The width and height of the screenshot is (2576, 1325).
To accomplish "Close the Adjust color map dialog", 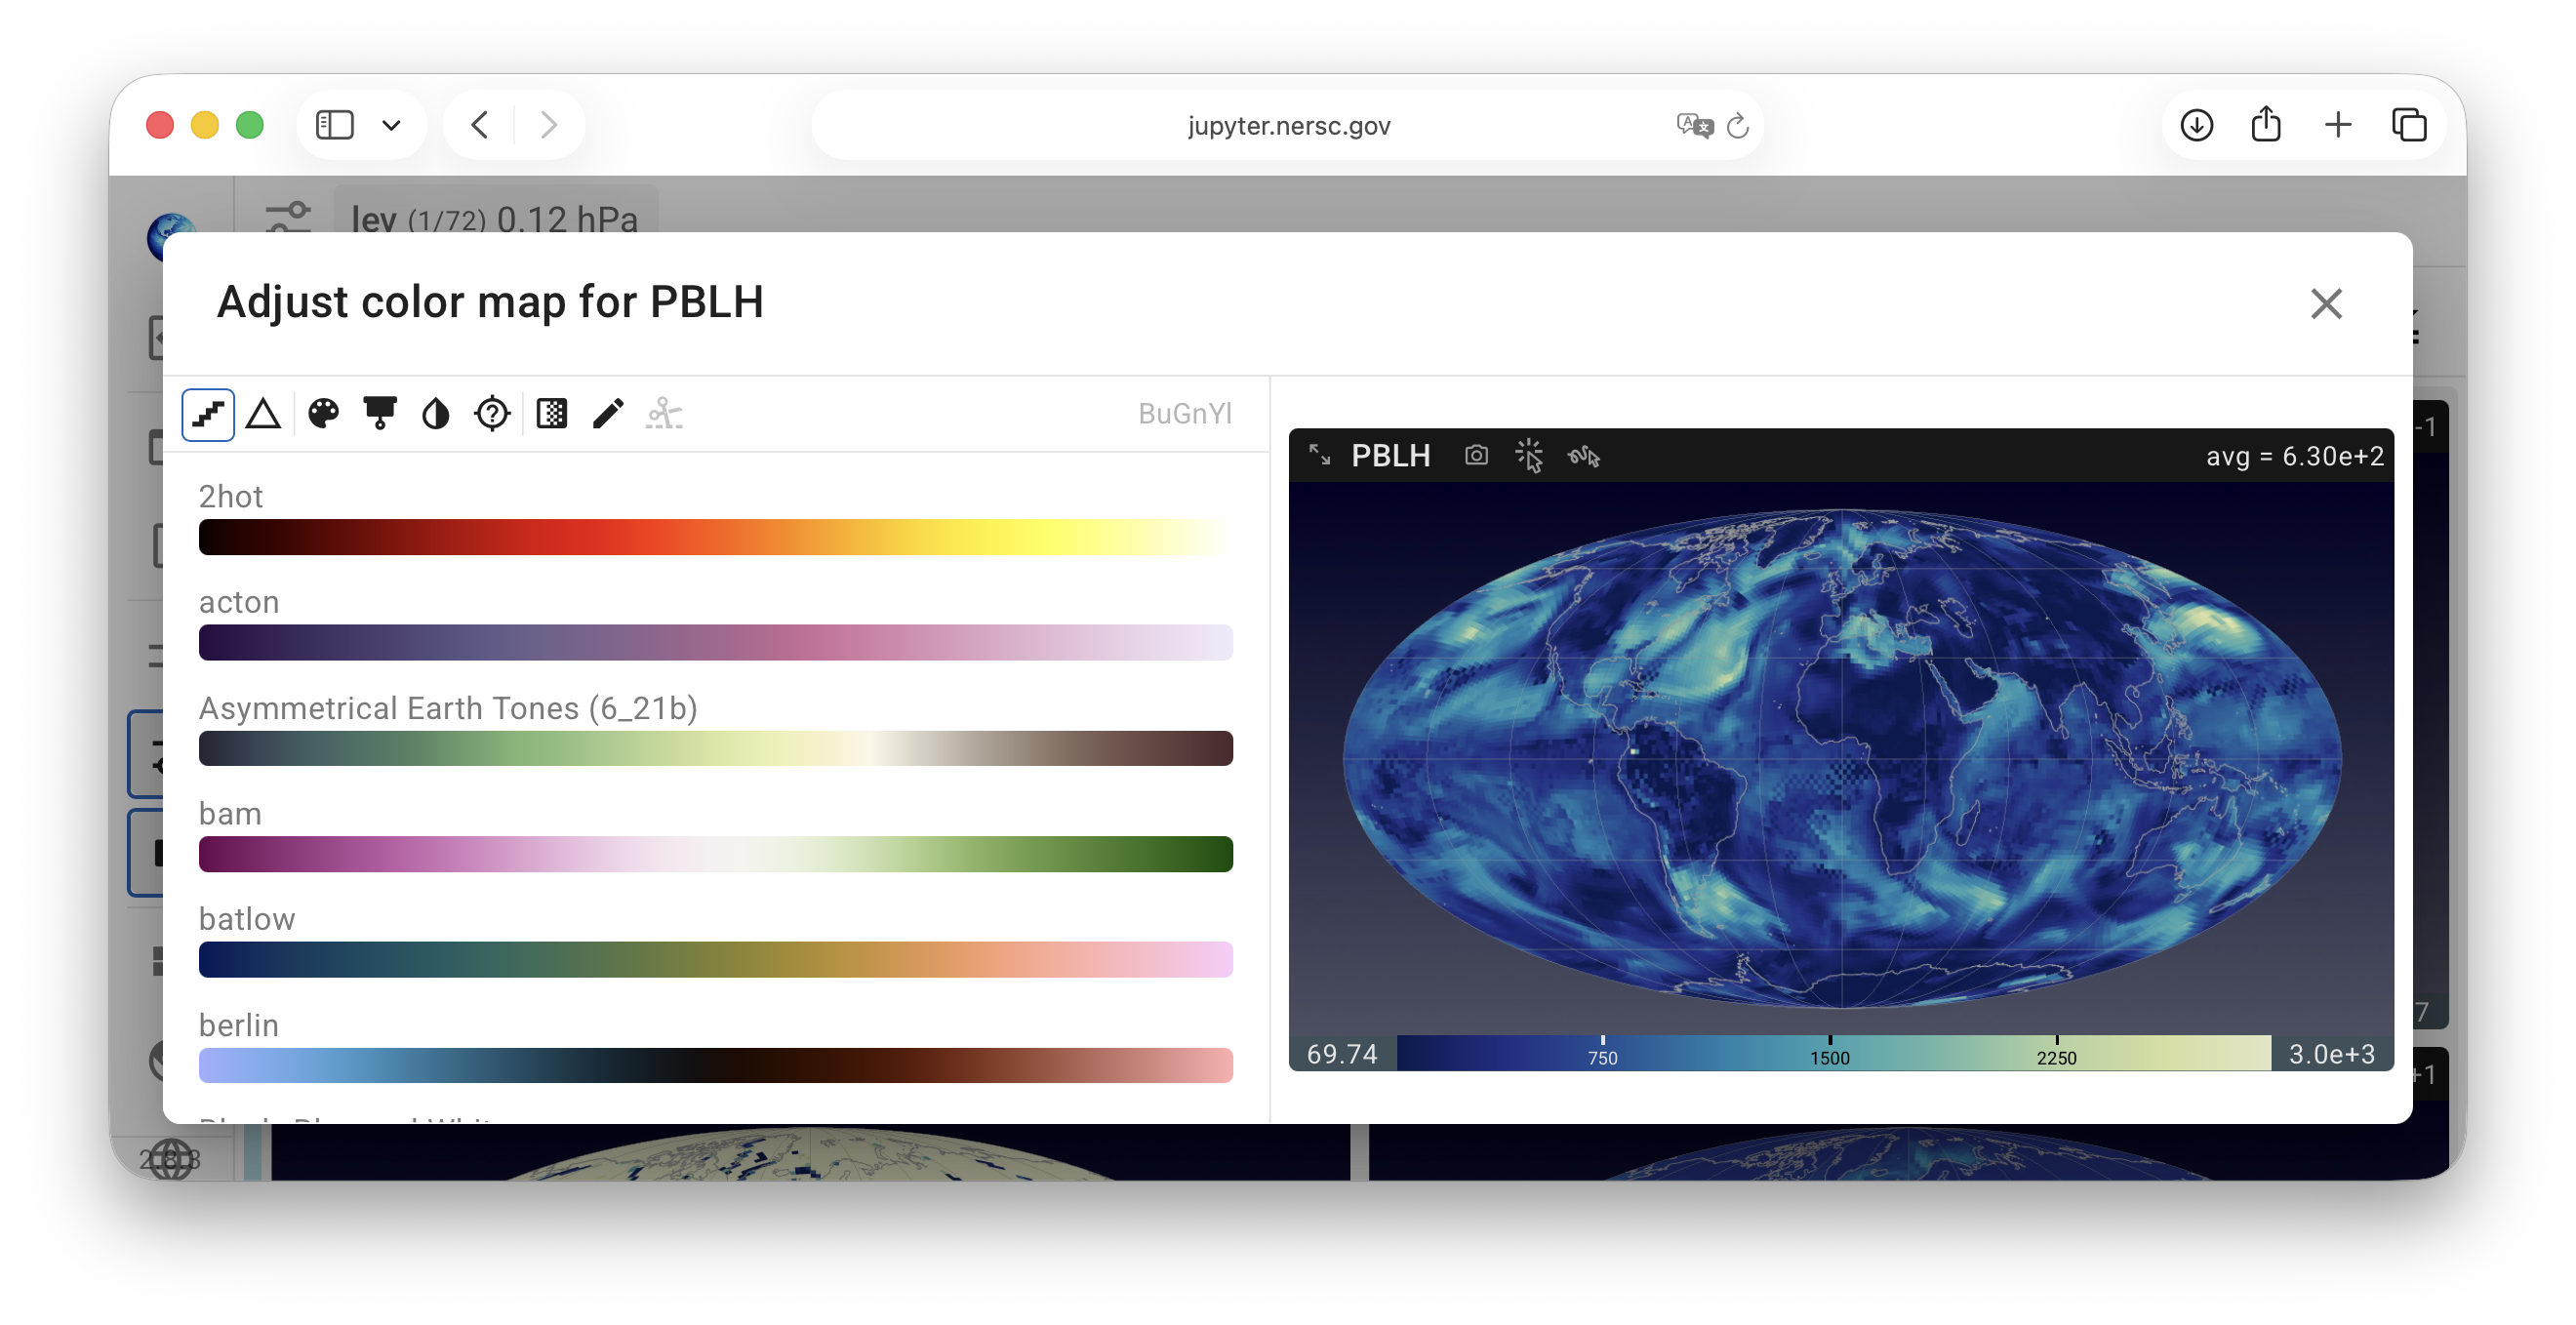I will [2326, 304].
